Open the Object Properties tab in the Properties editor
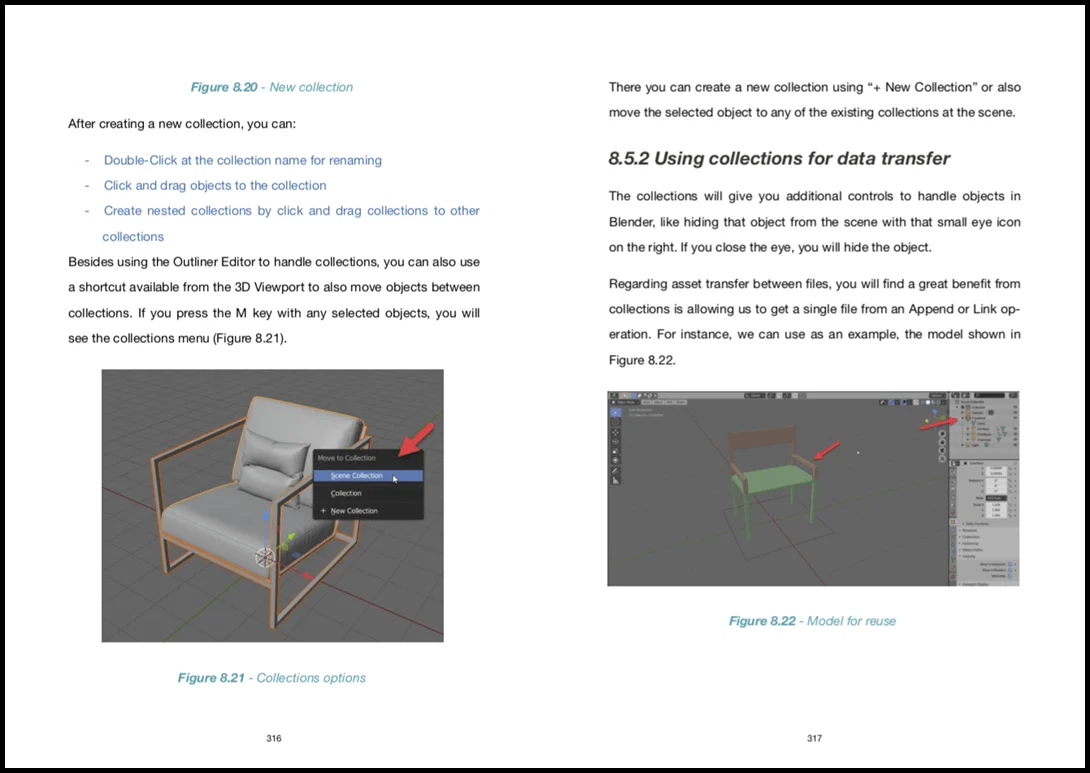This screenshot has width=1090, height=773. (954, 520)
